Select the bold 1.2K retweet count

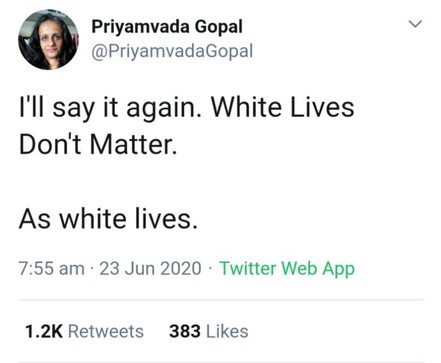click(x=44, y=331)
